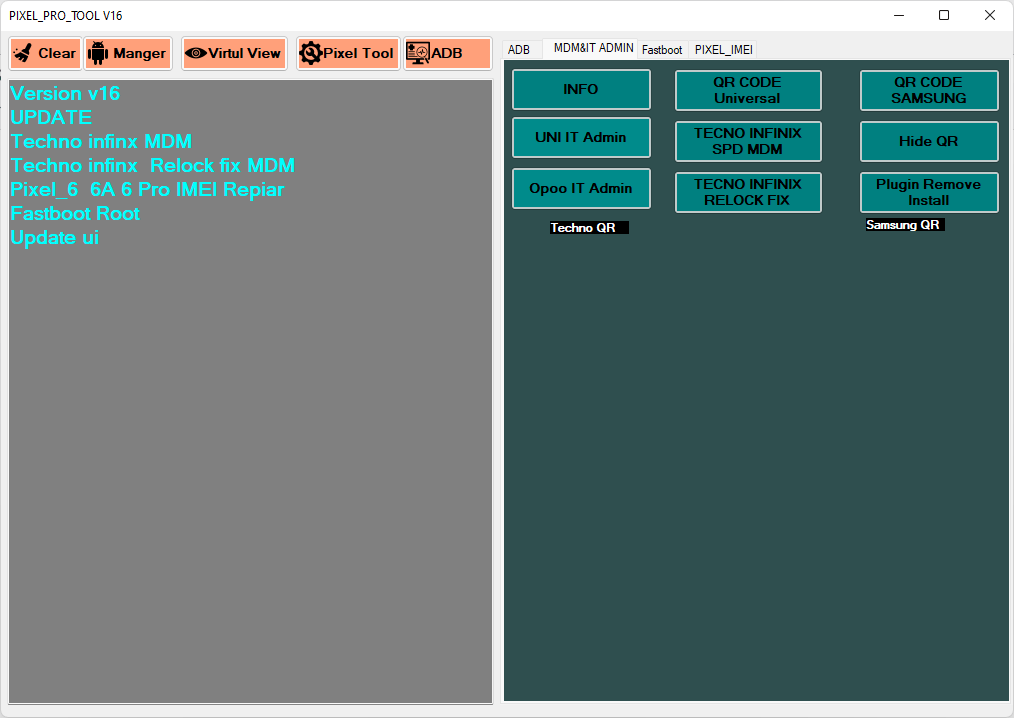Switch to the PIXEL_IMEI tab

coord(723,49)
